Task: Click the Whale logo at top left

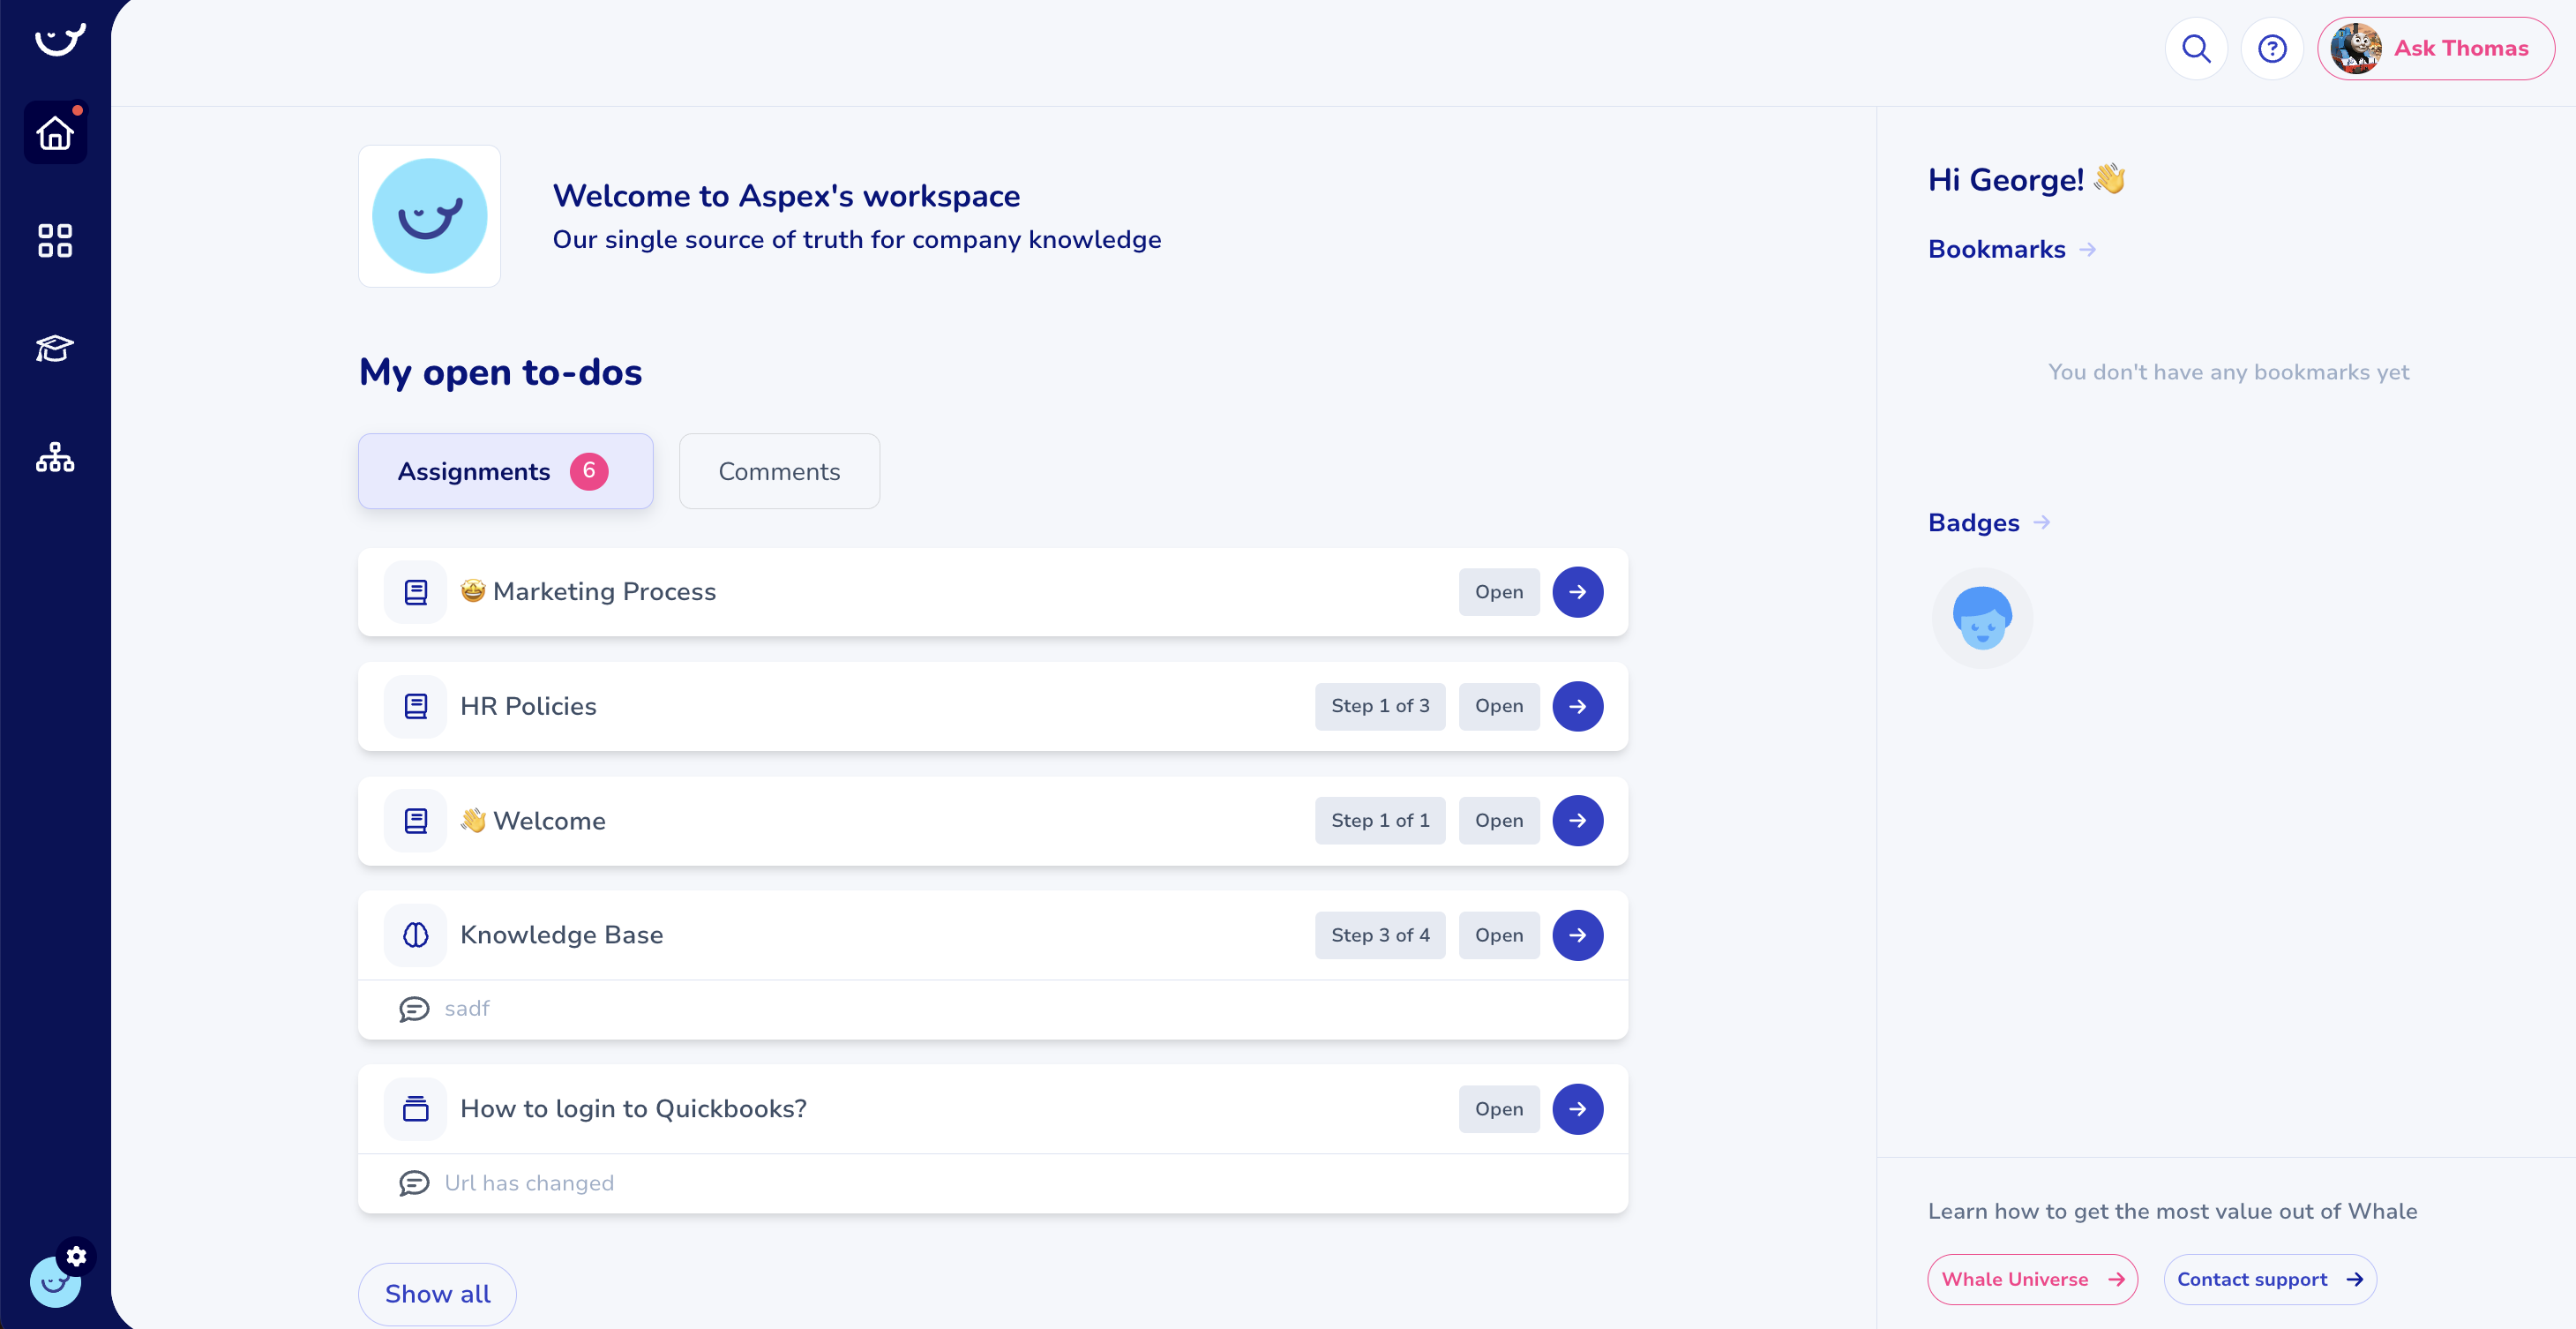Action: pyautogui.click(x=60, y=40)
